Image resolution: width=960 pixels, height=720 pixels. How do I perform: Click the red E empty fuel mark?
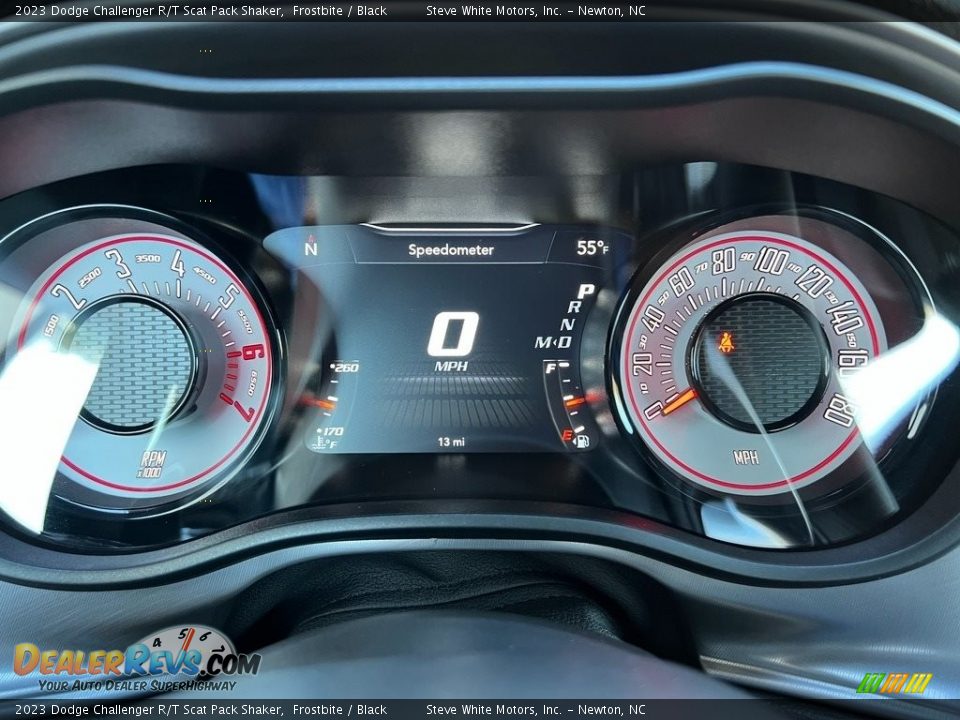(x=567, y=435)
